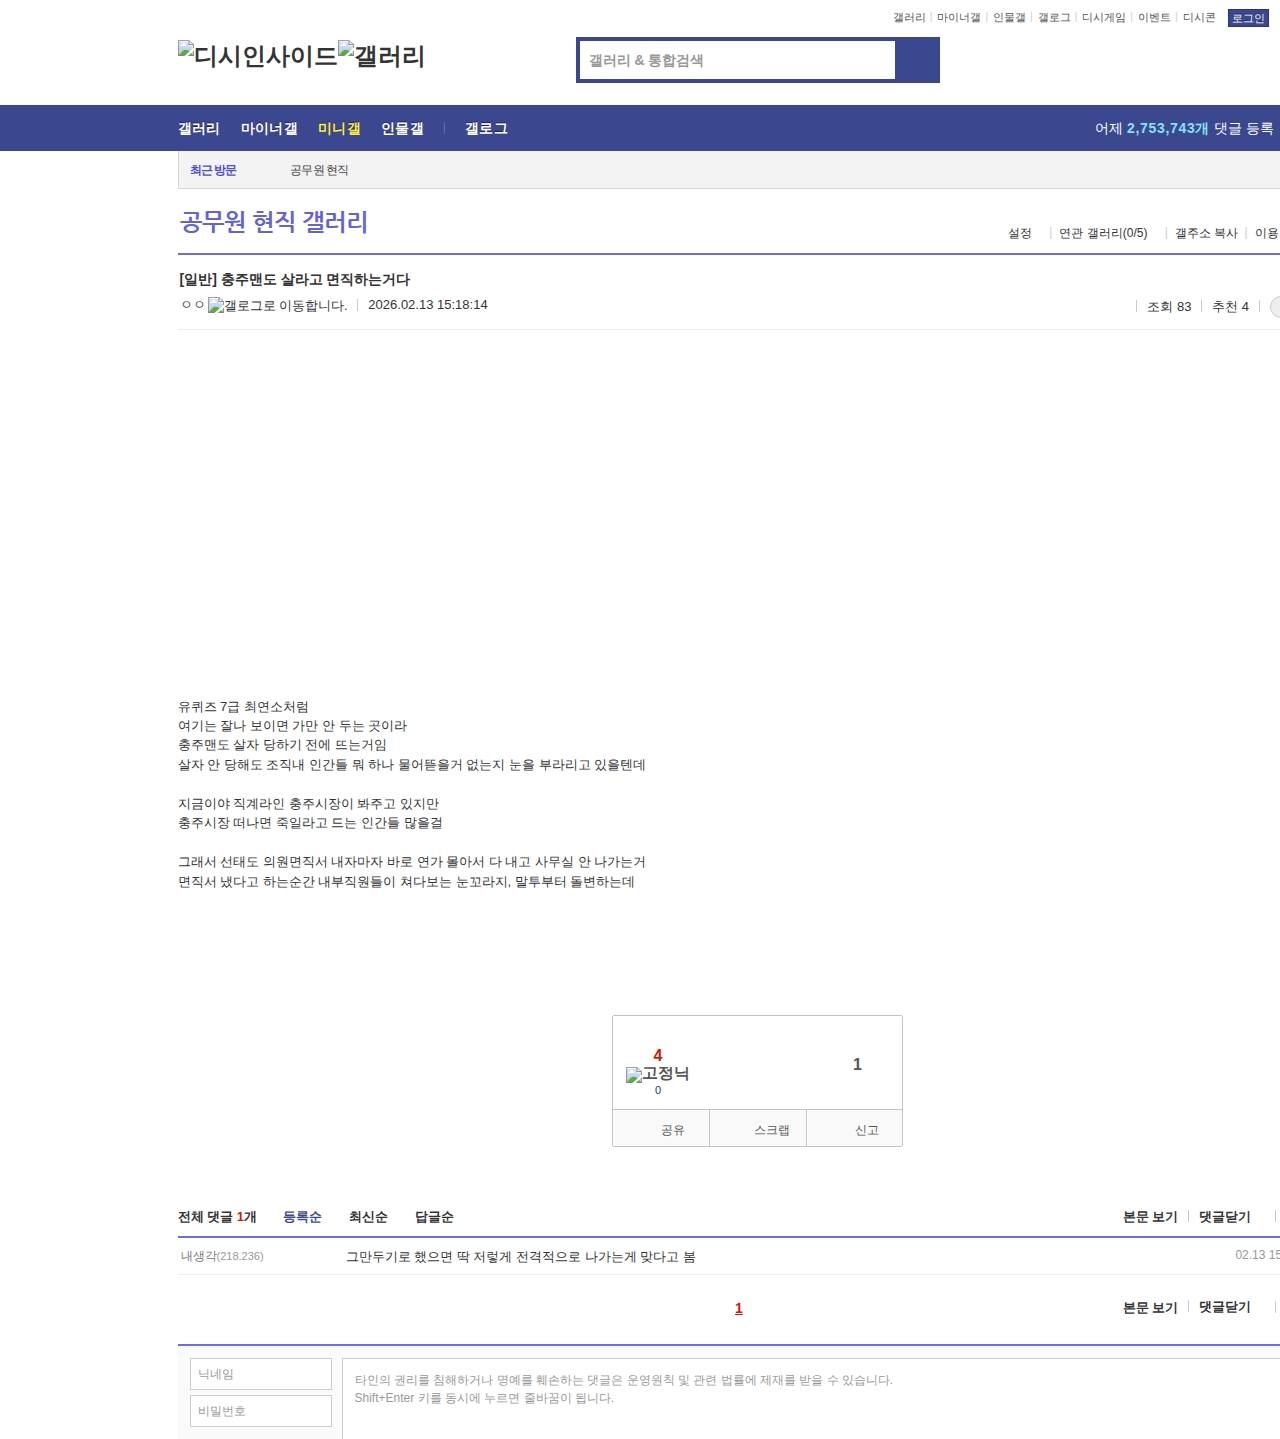The image size is (1280, 1439).
Task: Click the 공유 button
Action: pos(661,1129)
